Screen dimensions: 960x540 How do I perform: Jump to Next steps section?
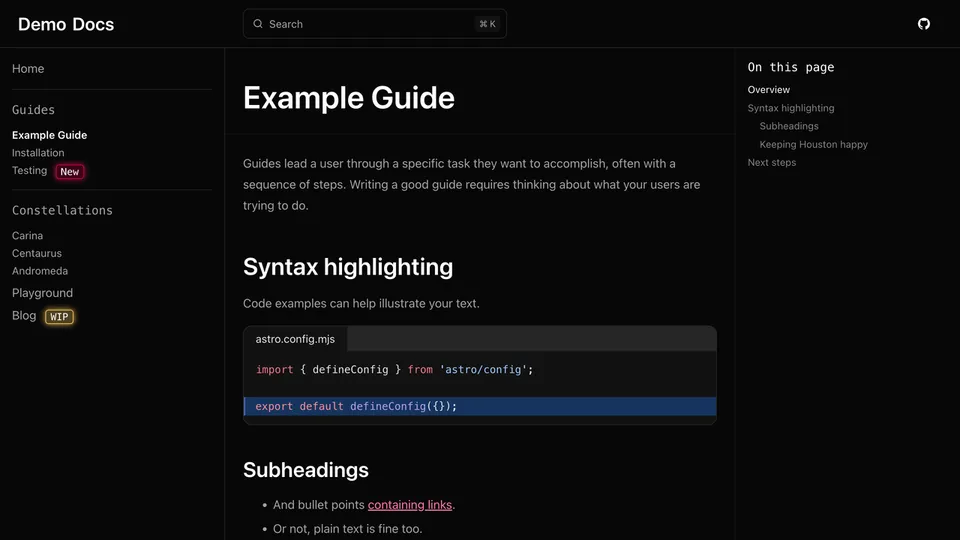(772, 162)
